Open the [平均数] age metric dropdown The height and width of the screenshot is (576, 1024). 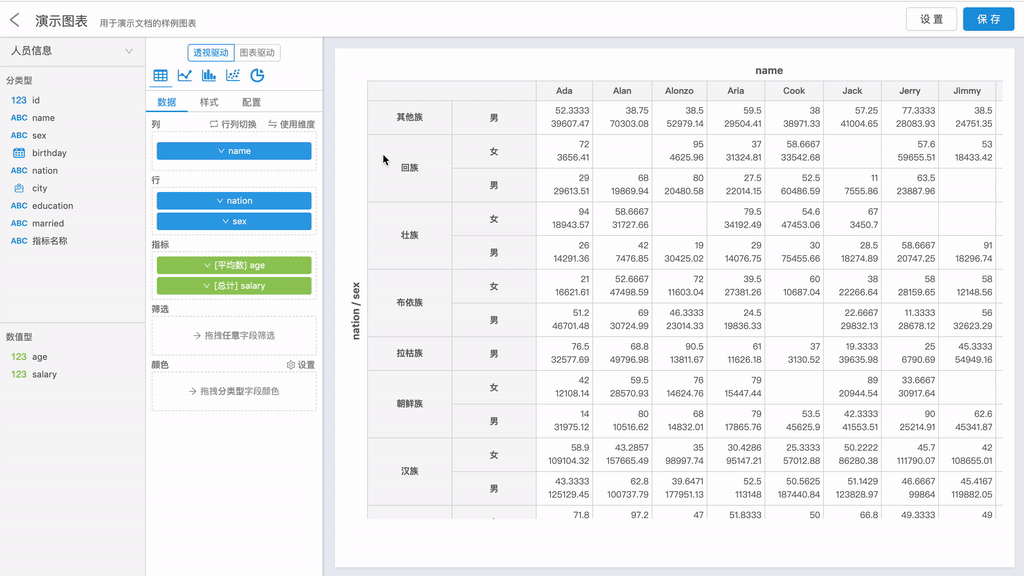pos(234,266)
